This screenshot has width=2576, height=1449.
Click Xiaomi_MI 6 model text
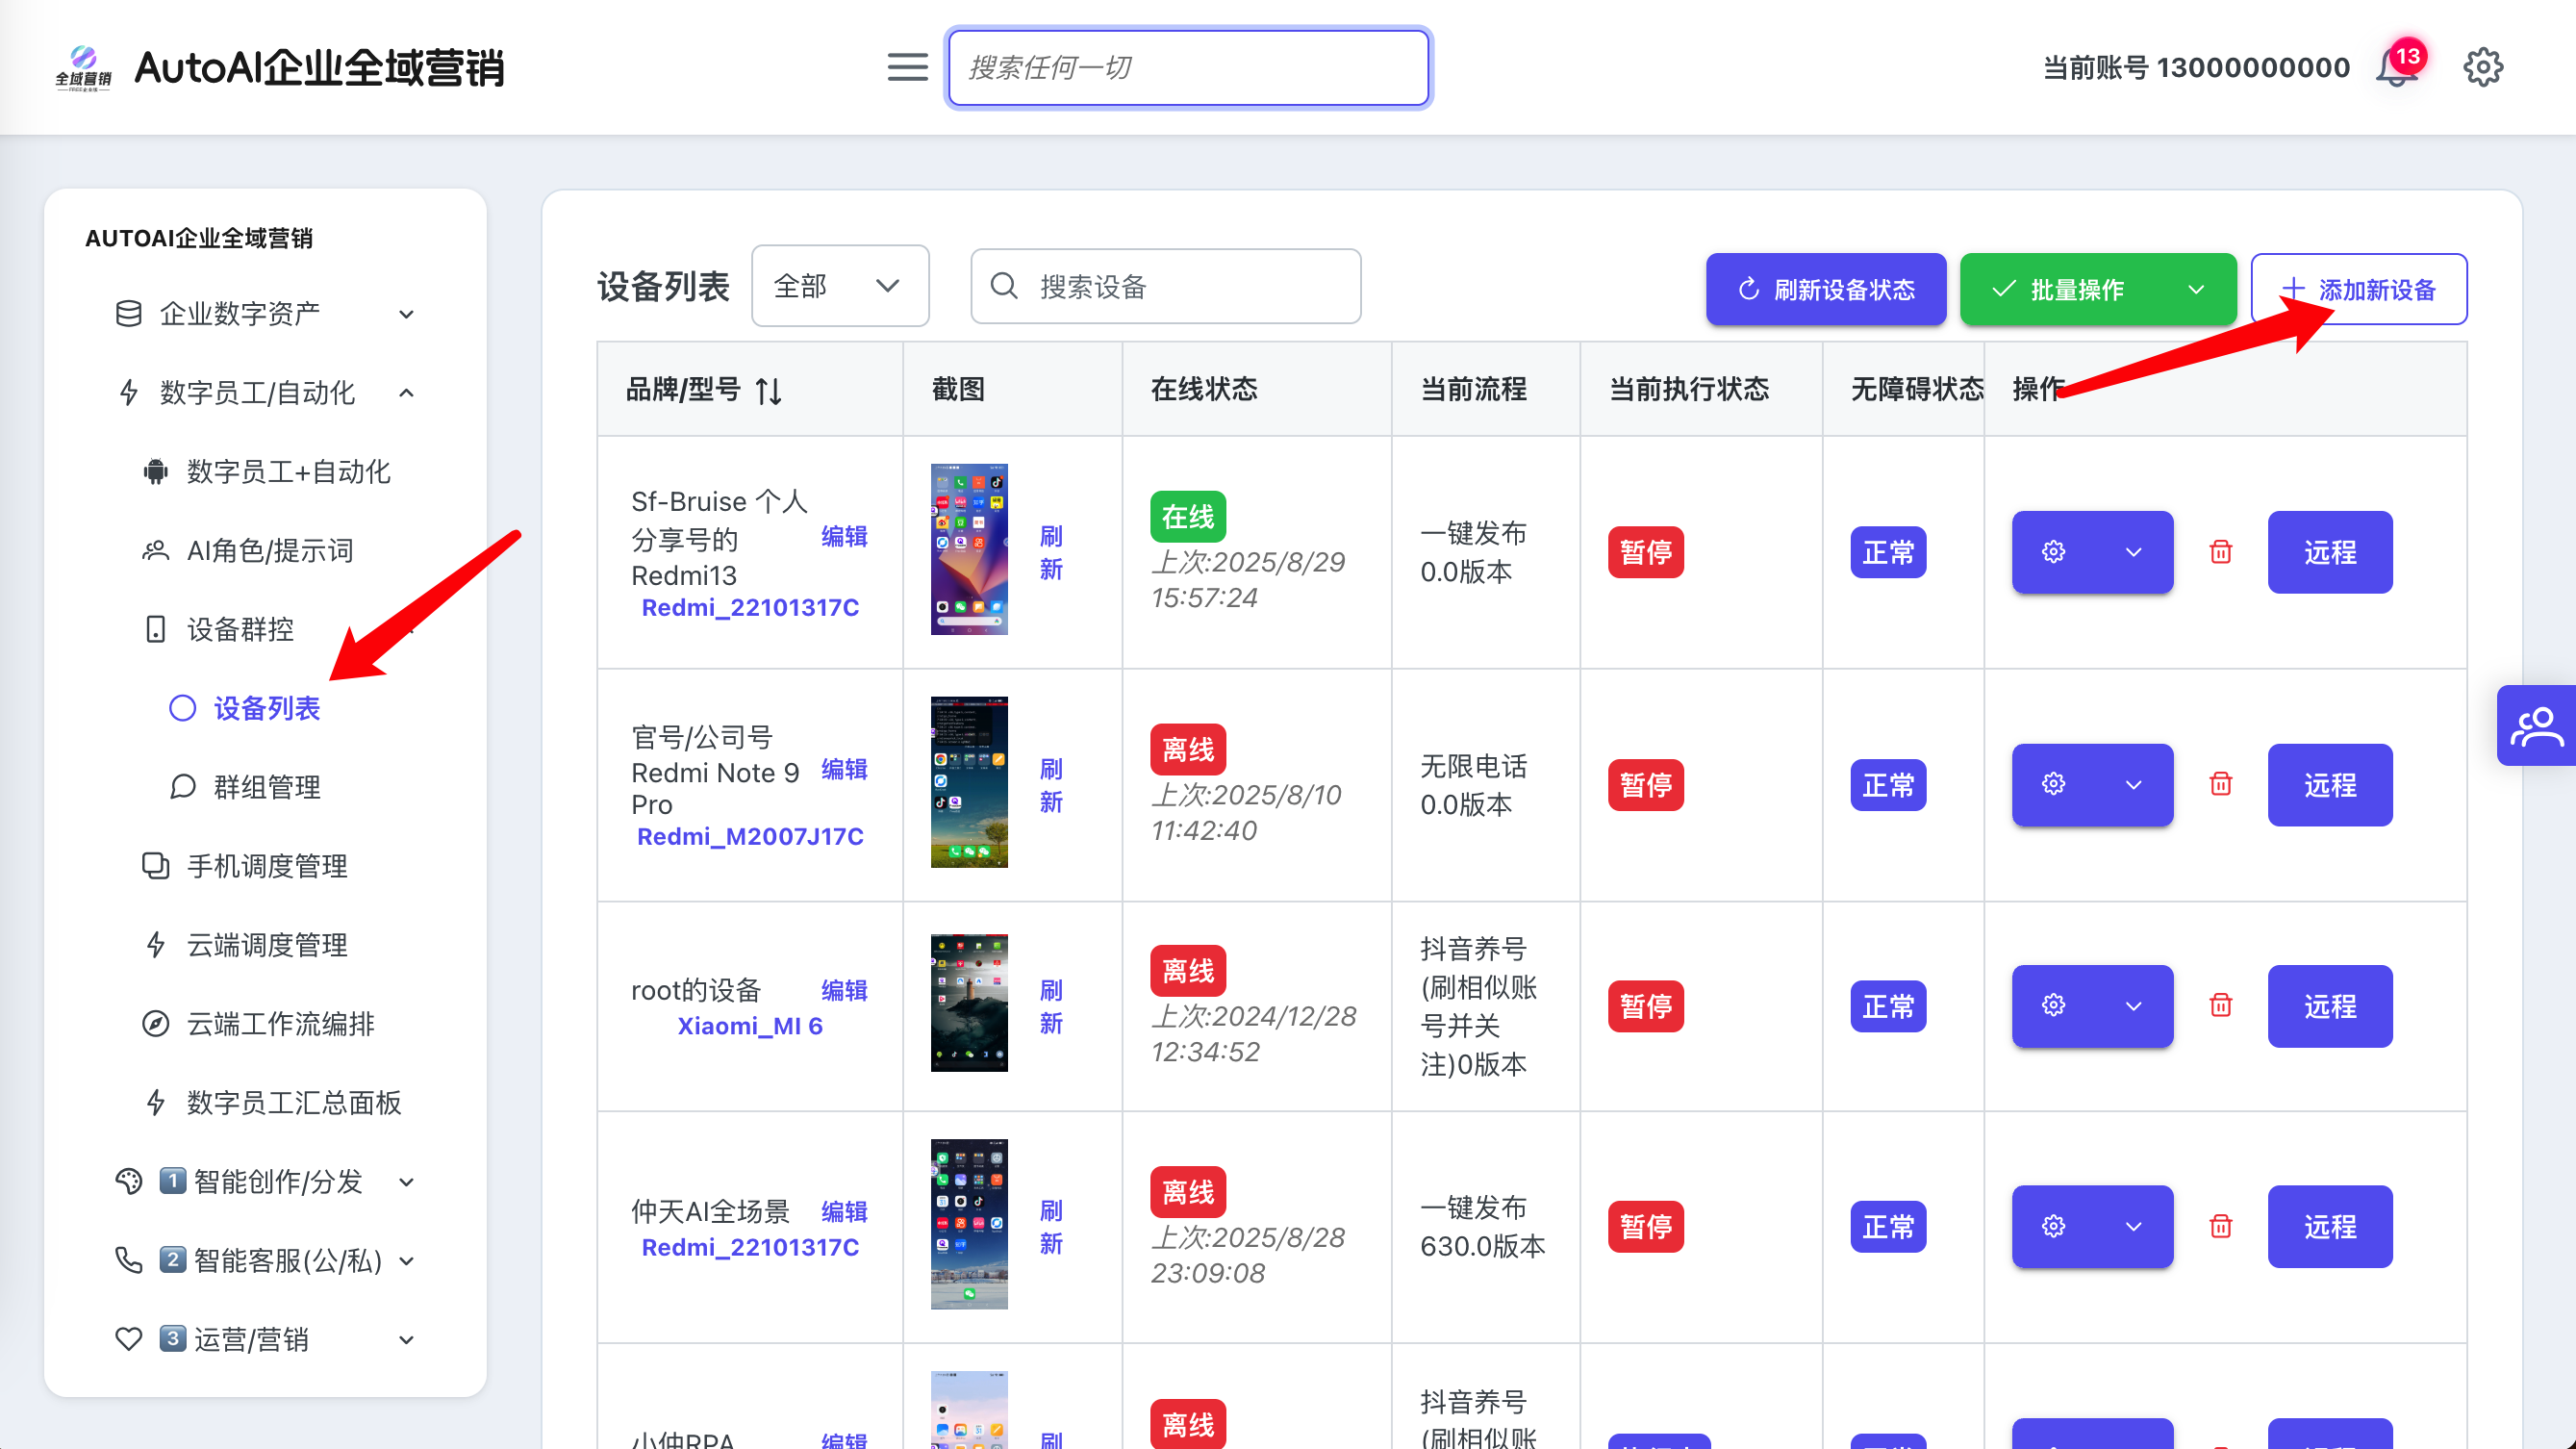point(750,1026)
